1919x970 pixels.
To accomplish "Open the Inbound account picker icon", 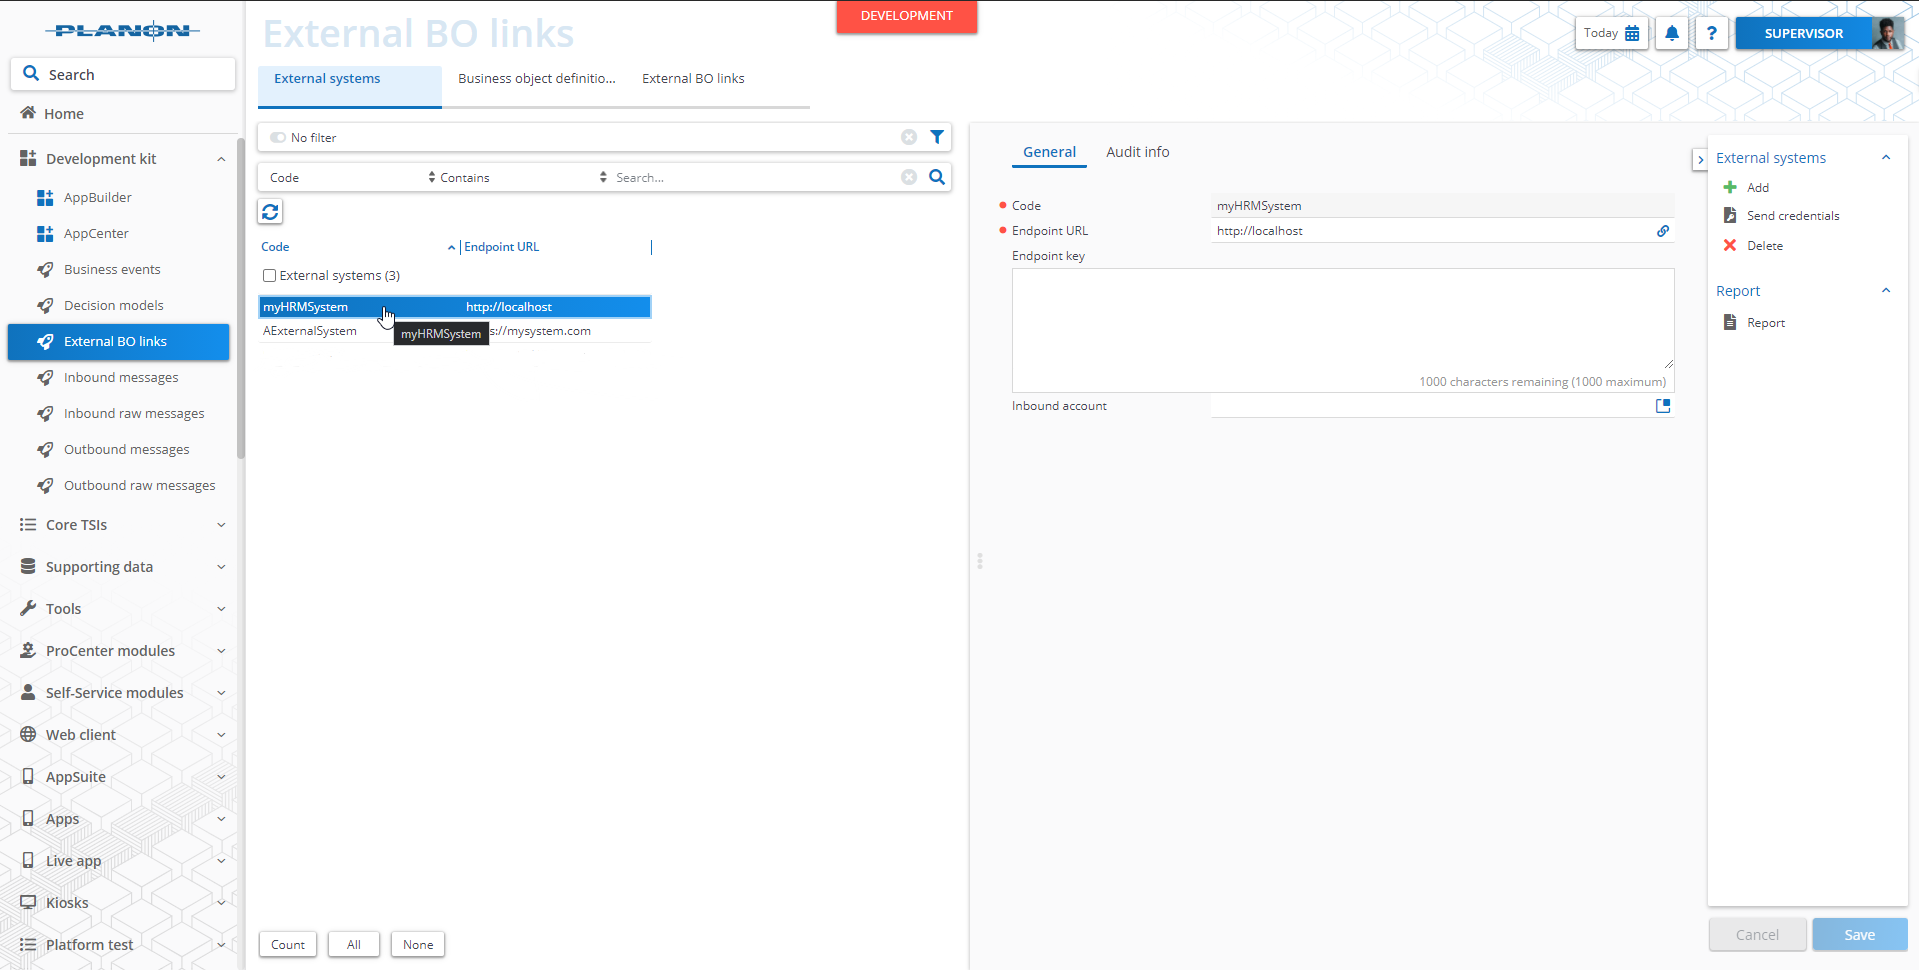I will click(1662, 406).
